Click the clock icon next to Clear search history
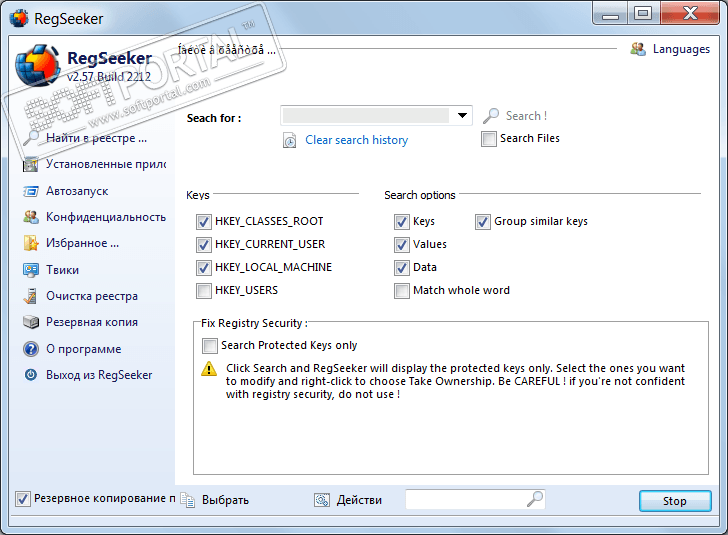The width and height of the screenshot is (728, 535). 290,141
